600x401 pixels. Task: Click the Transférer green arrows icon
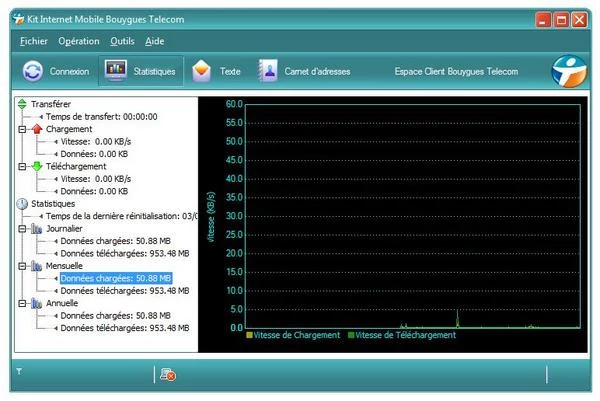[22, 104]
